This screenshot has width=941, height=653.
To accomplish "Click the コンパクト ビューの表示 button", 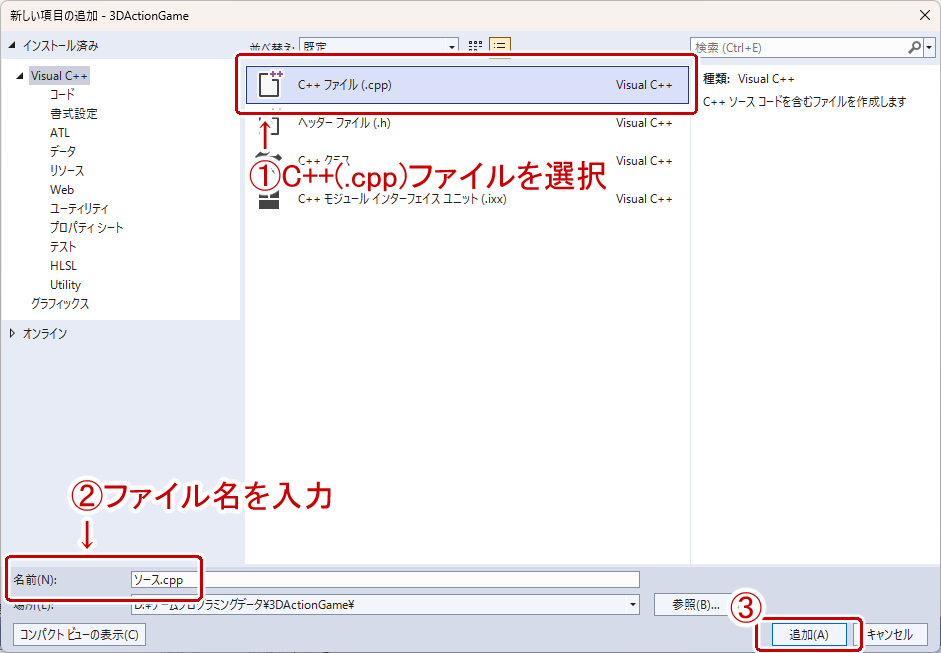I will (78, 633).
